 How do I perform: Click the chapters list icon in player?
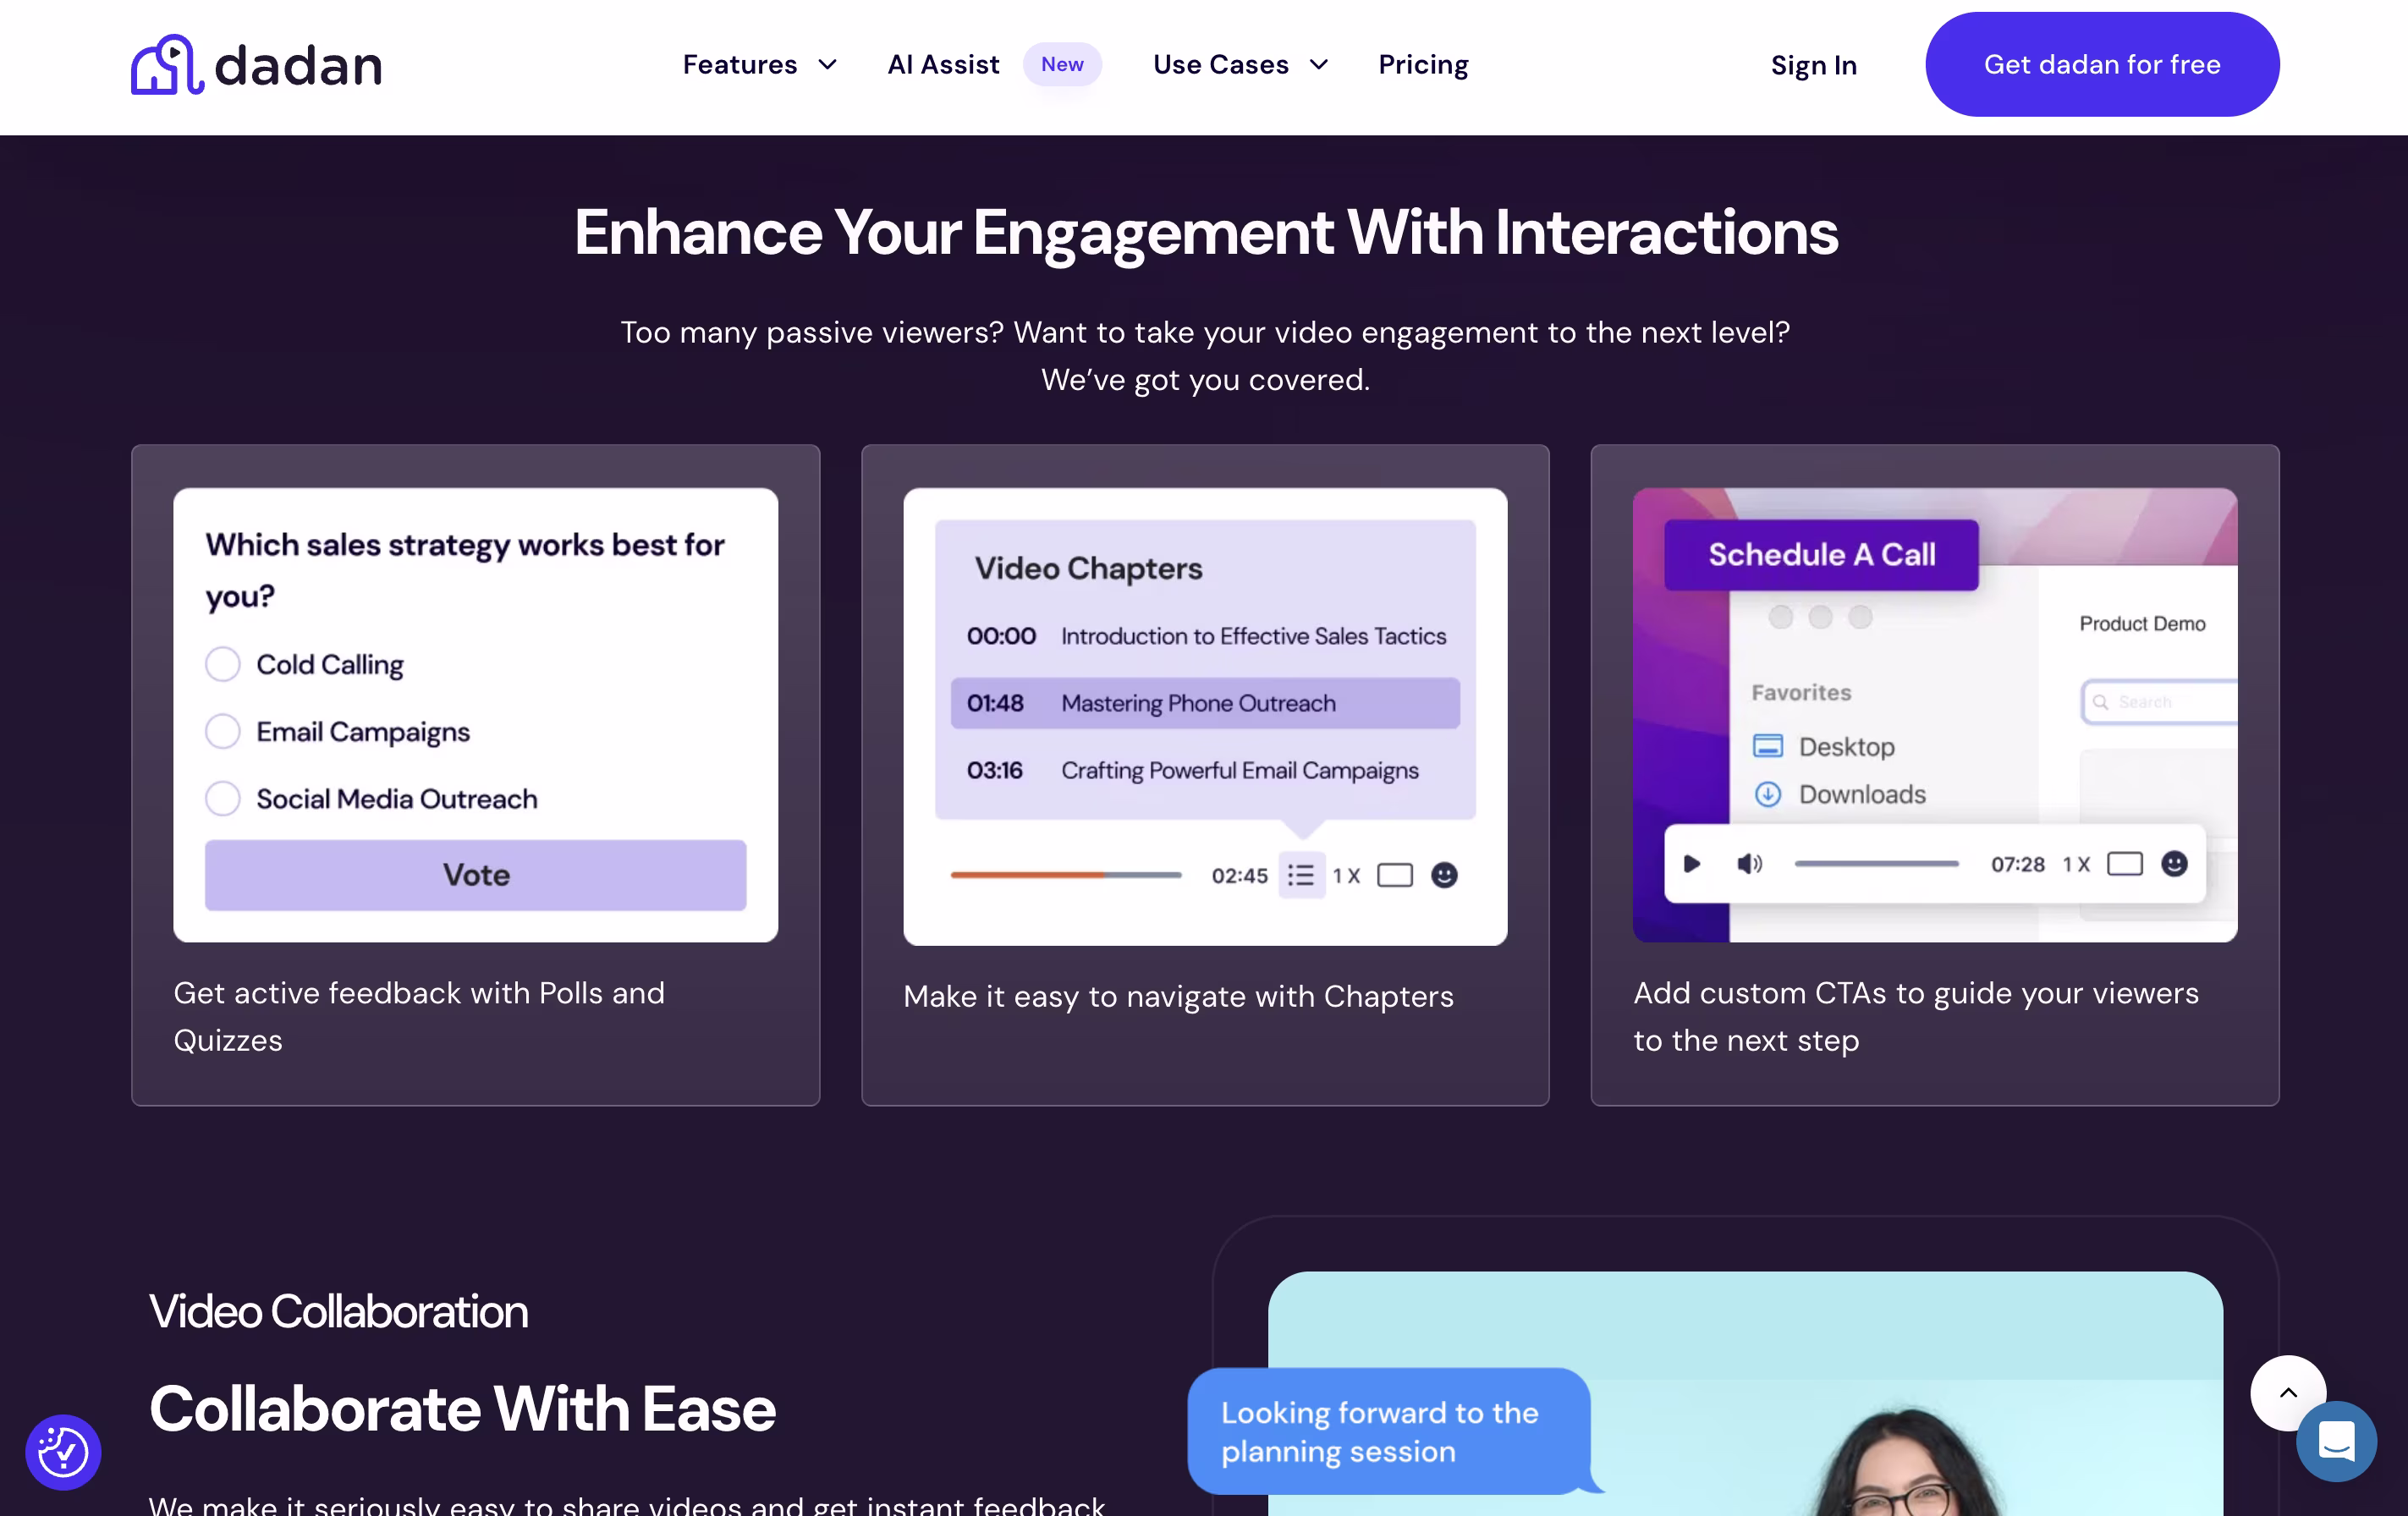pyautogui.click(x=1301, y=875)
